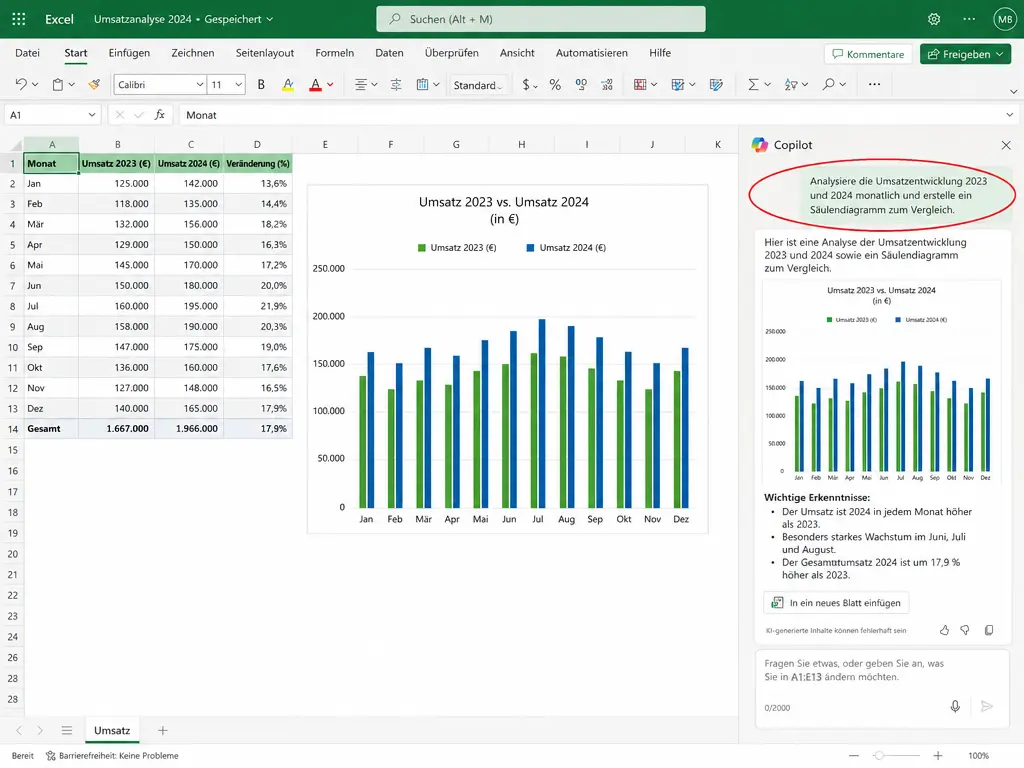Copy the Copilot response with copy icon
The width and height of the screenshot is (1024, 768).
point(989,630)
